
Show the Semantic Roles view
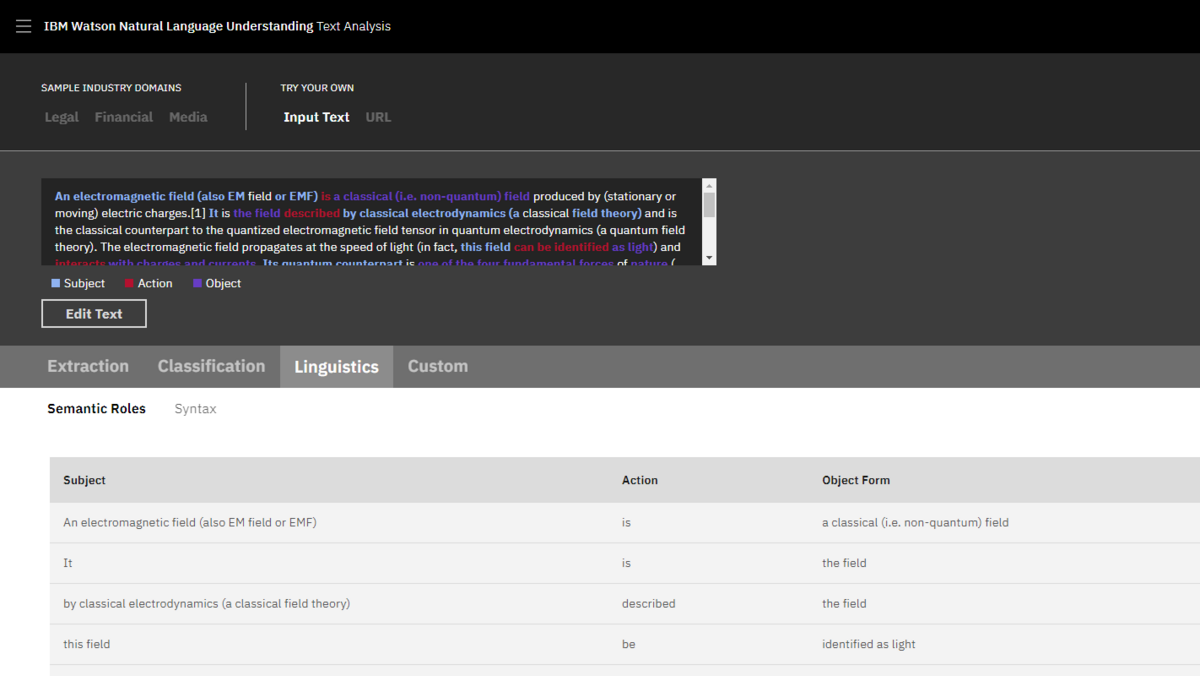coord(96,409)
